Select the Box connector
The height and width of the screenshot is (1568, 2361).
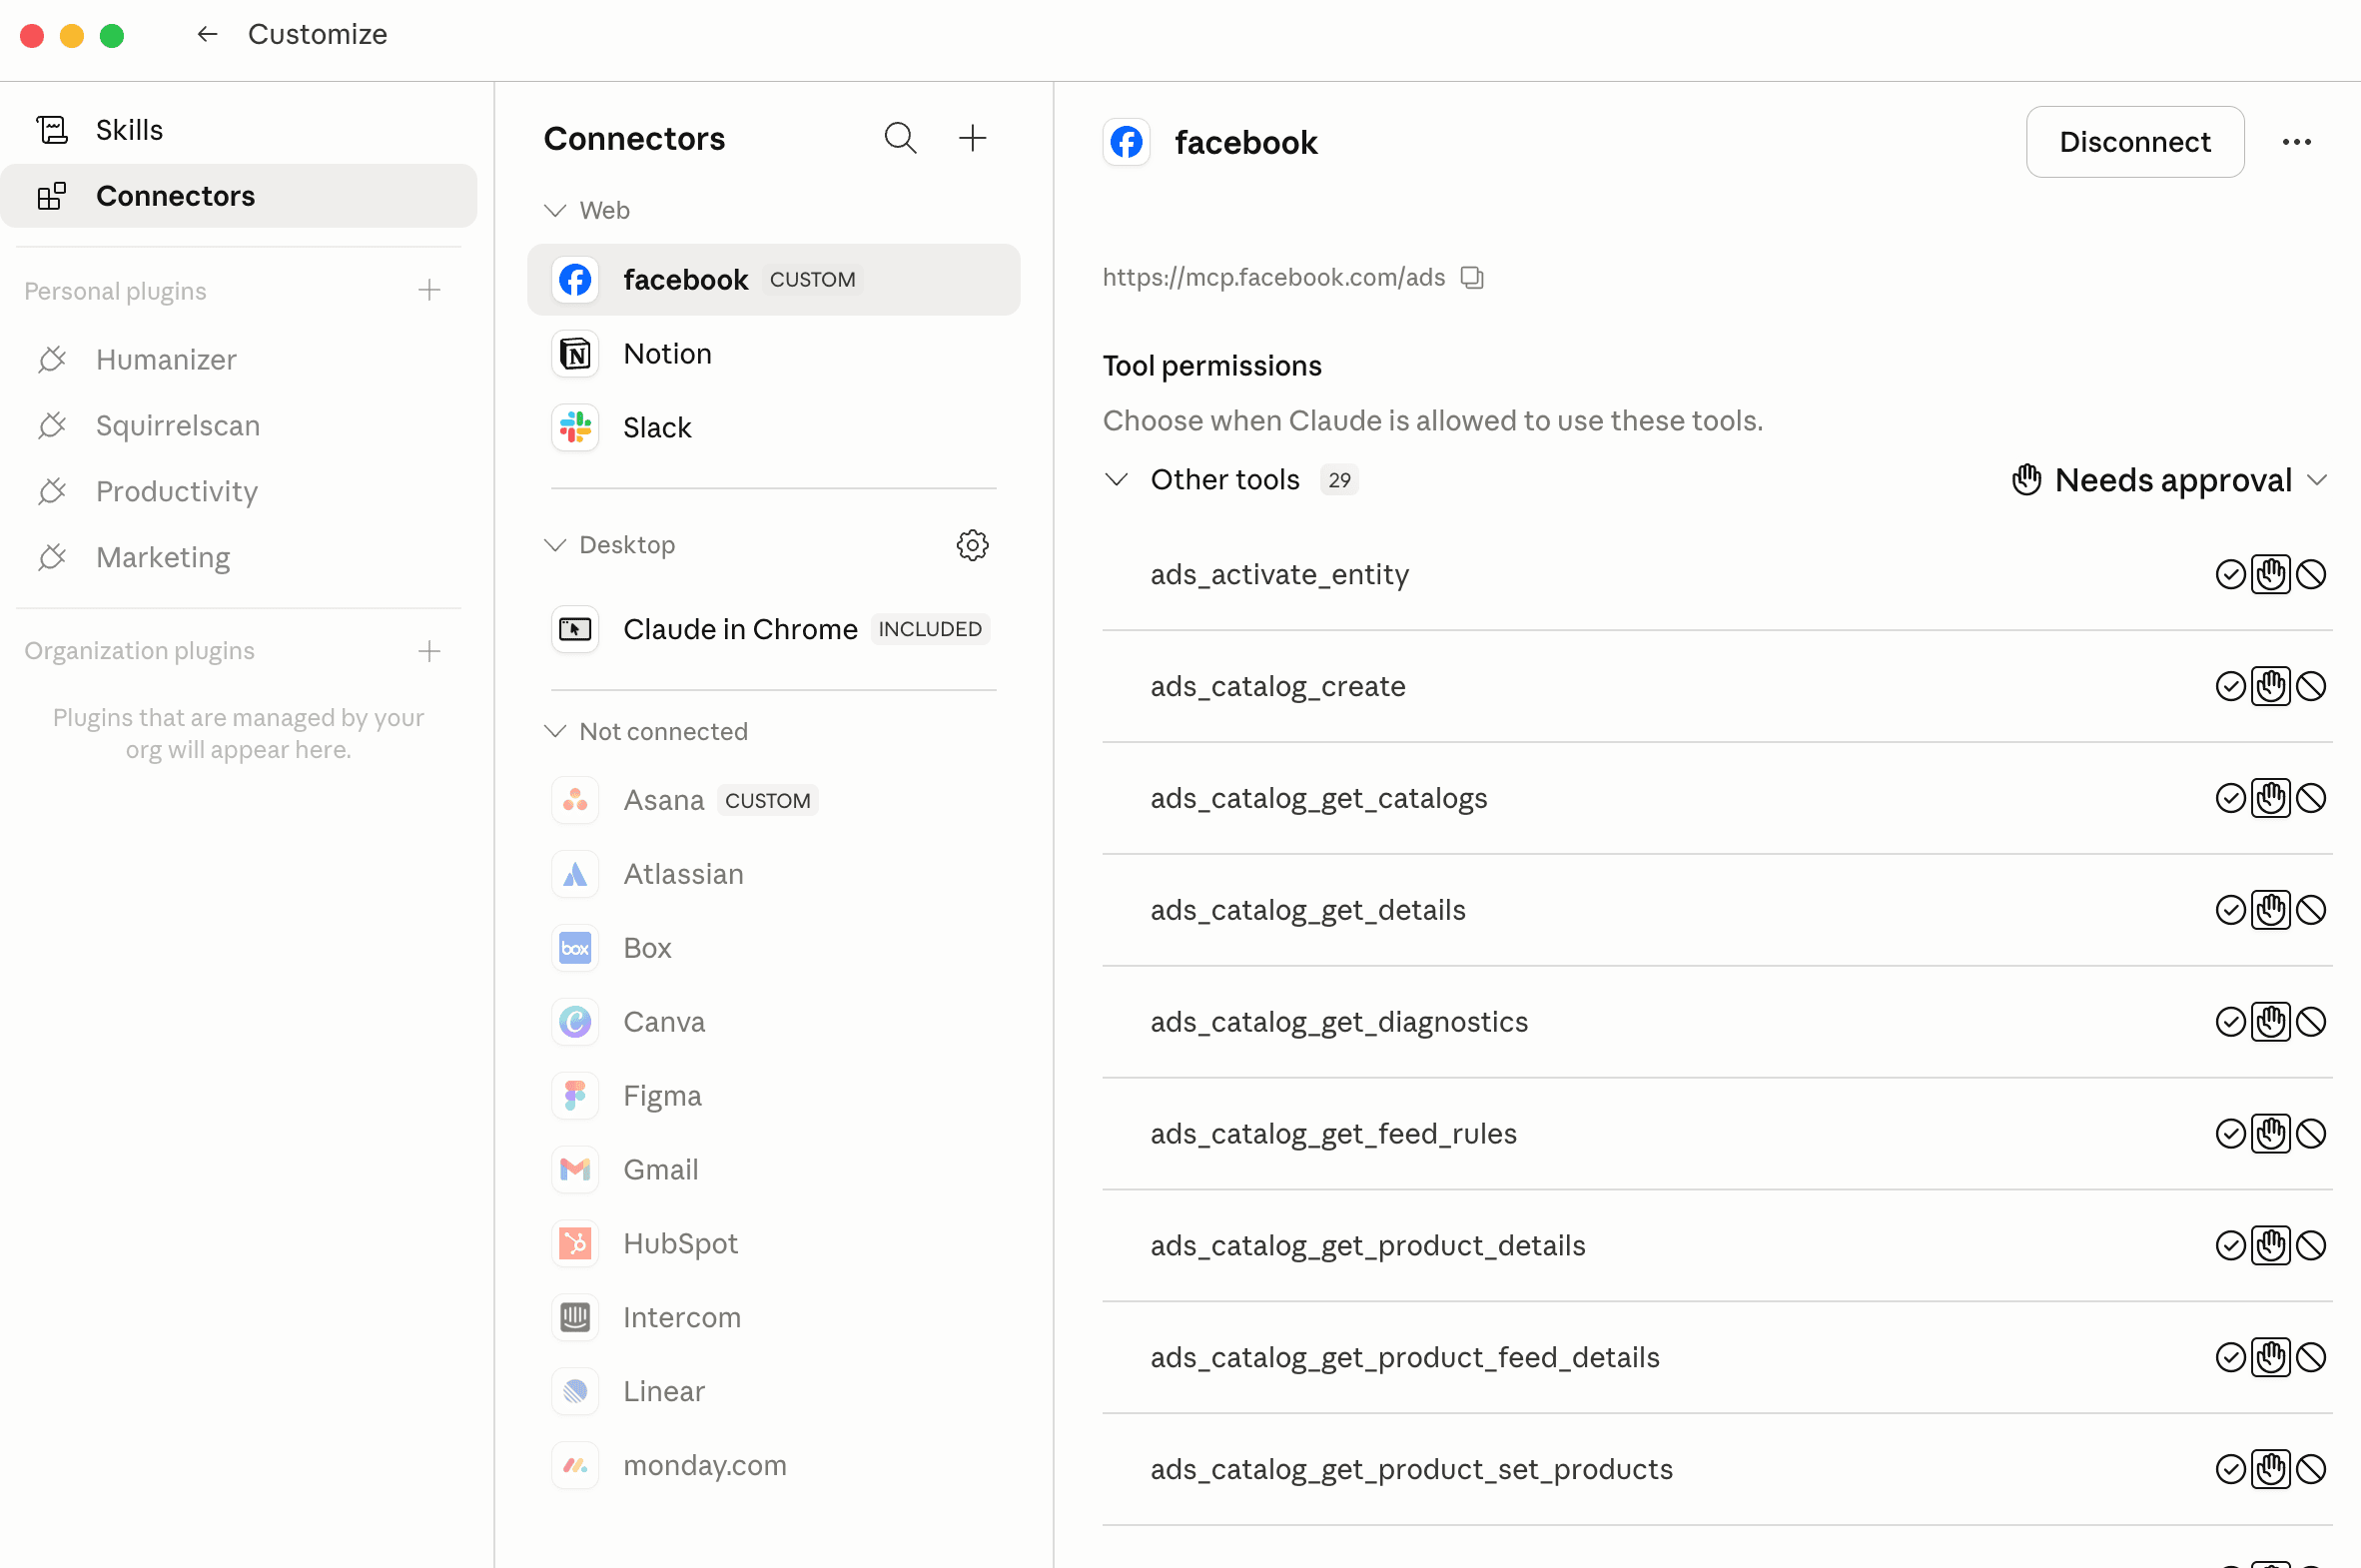773,948
